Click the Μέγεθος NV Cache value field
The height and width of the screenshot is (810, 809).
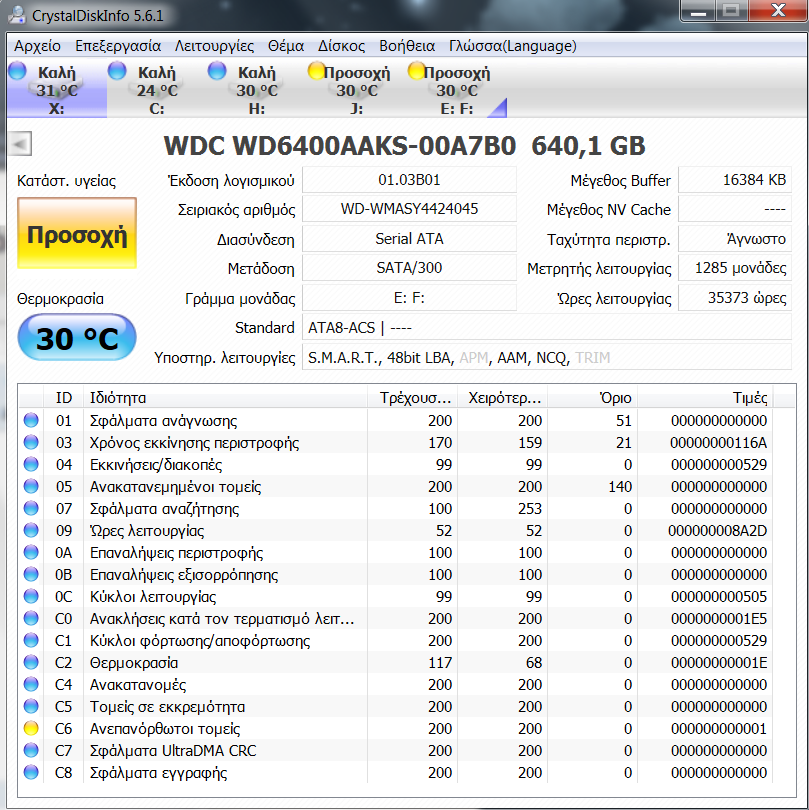coord(735,209)
